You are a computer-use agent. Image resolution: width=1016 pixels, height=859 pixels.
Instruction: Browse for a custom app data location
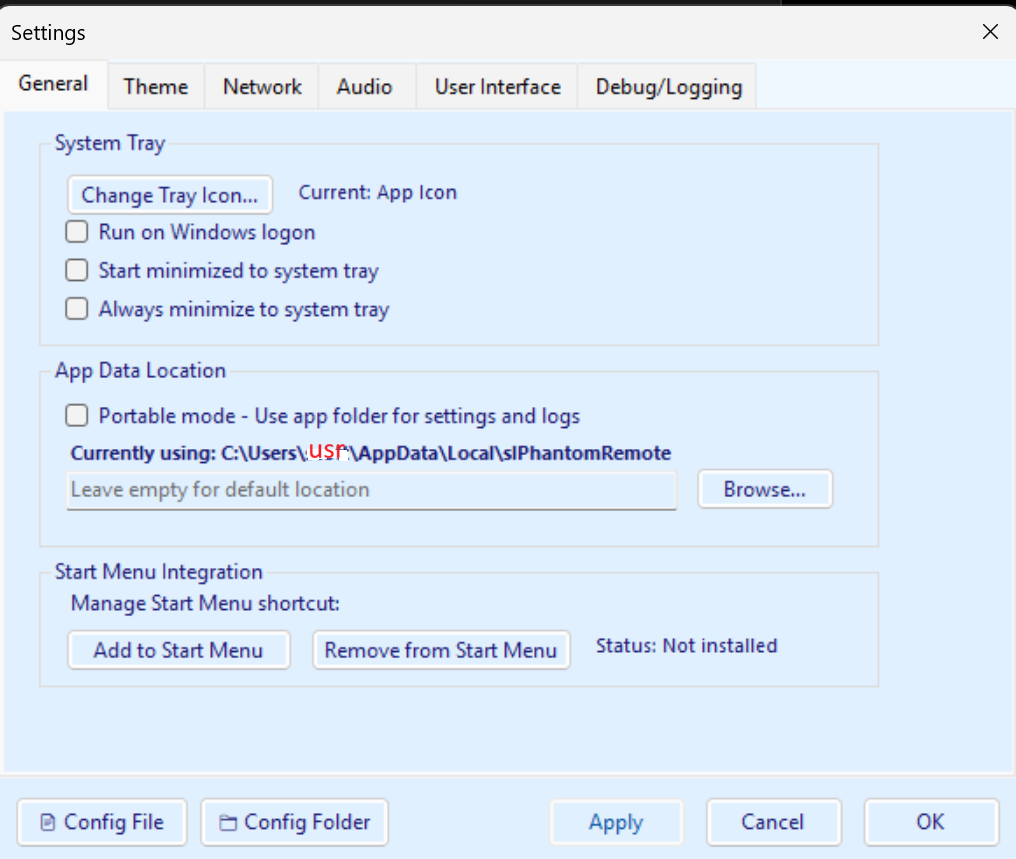pyautogui.click(x=764, y=488)
